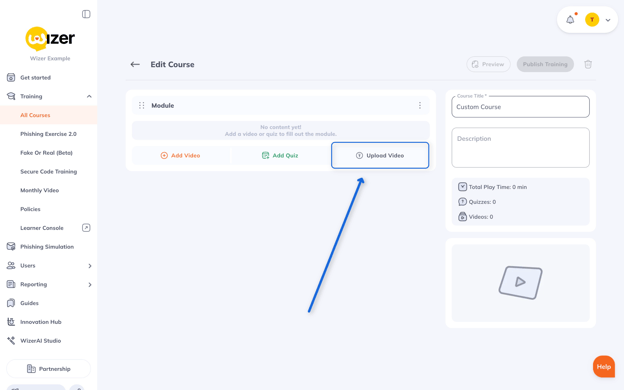
Task: Grab the Module drag handle
Action: pos(141,105)
